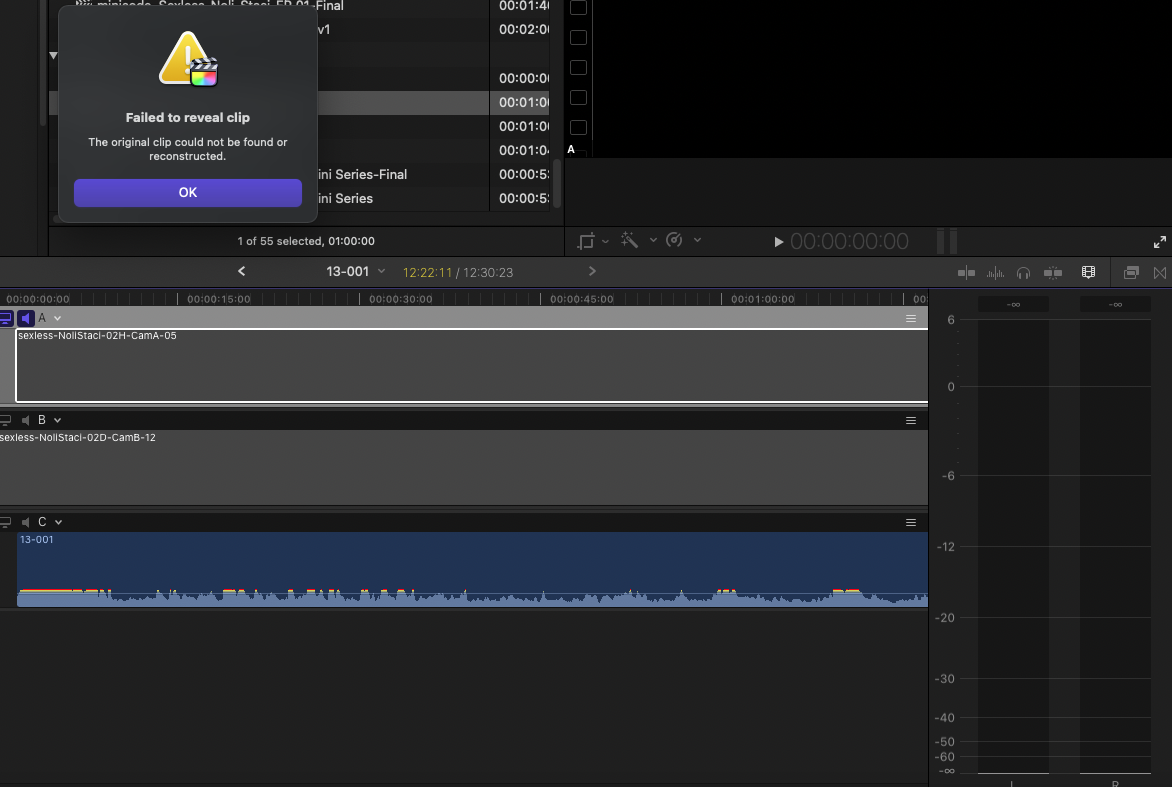Click OK to dismiss the error dialog
1172x787 pixels.
point(187,193)
